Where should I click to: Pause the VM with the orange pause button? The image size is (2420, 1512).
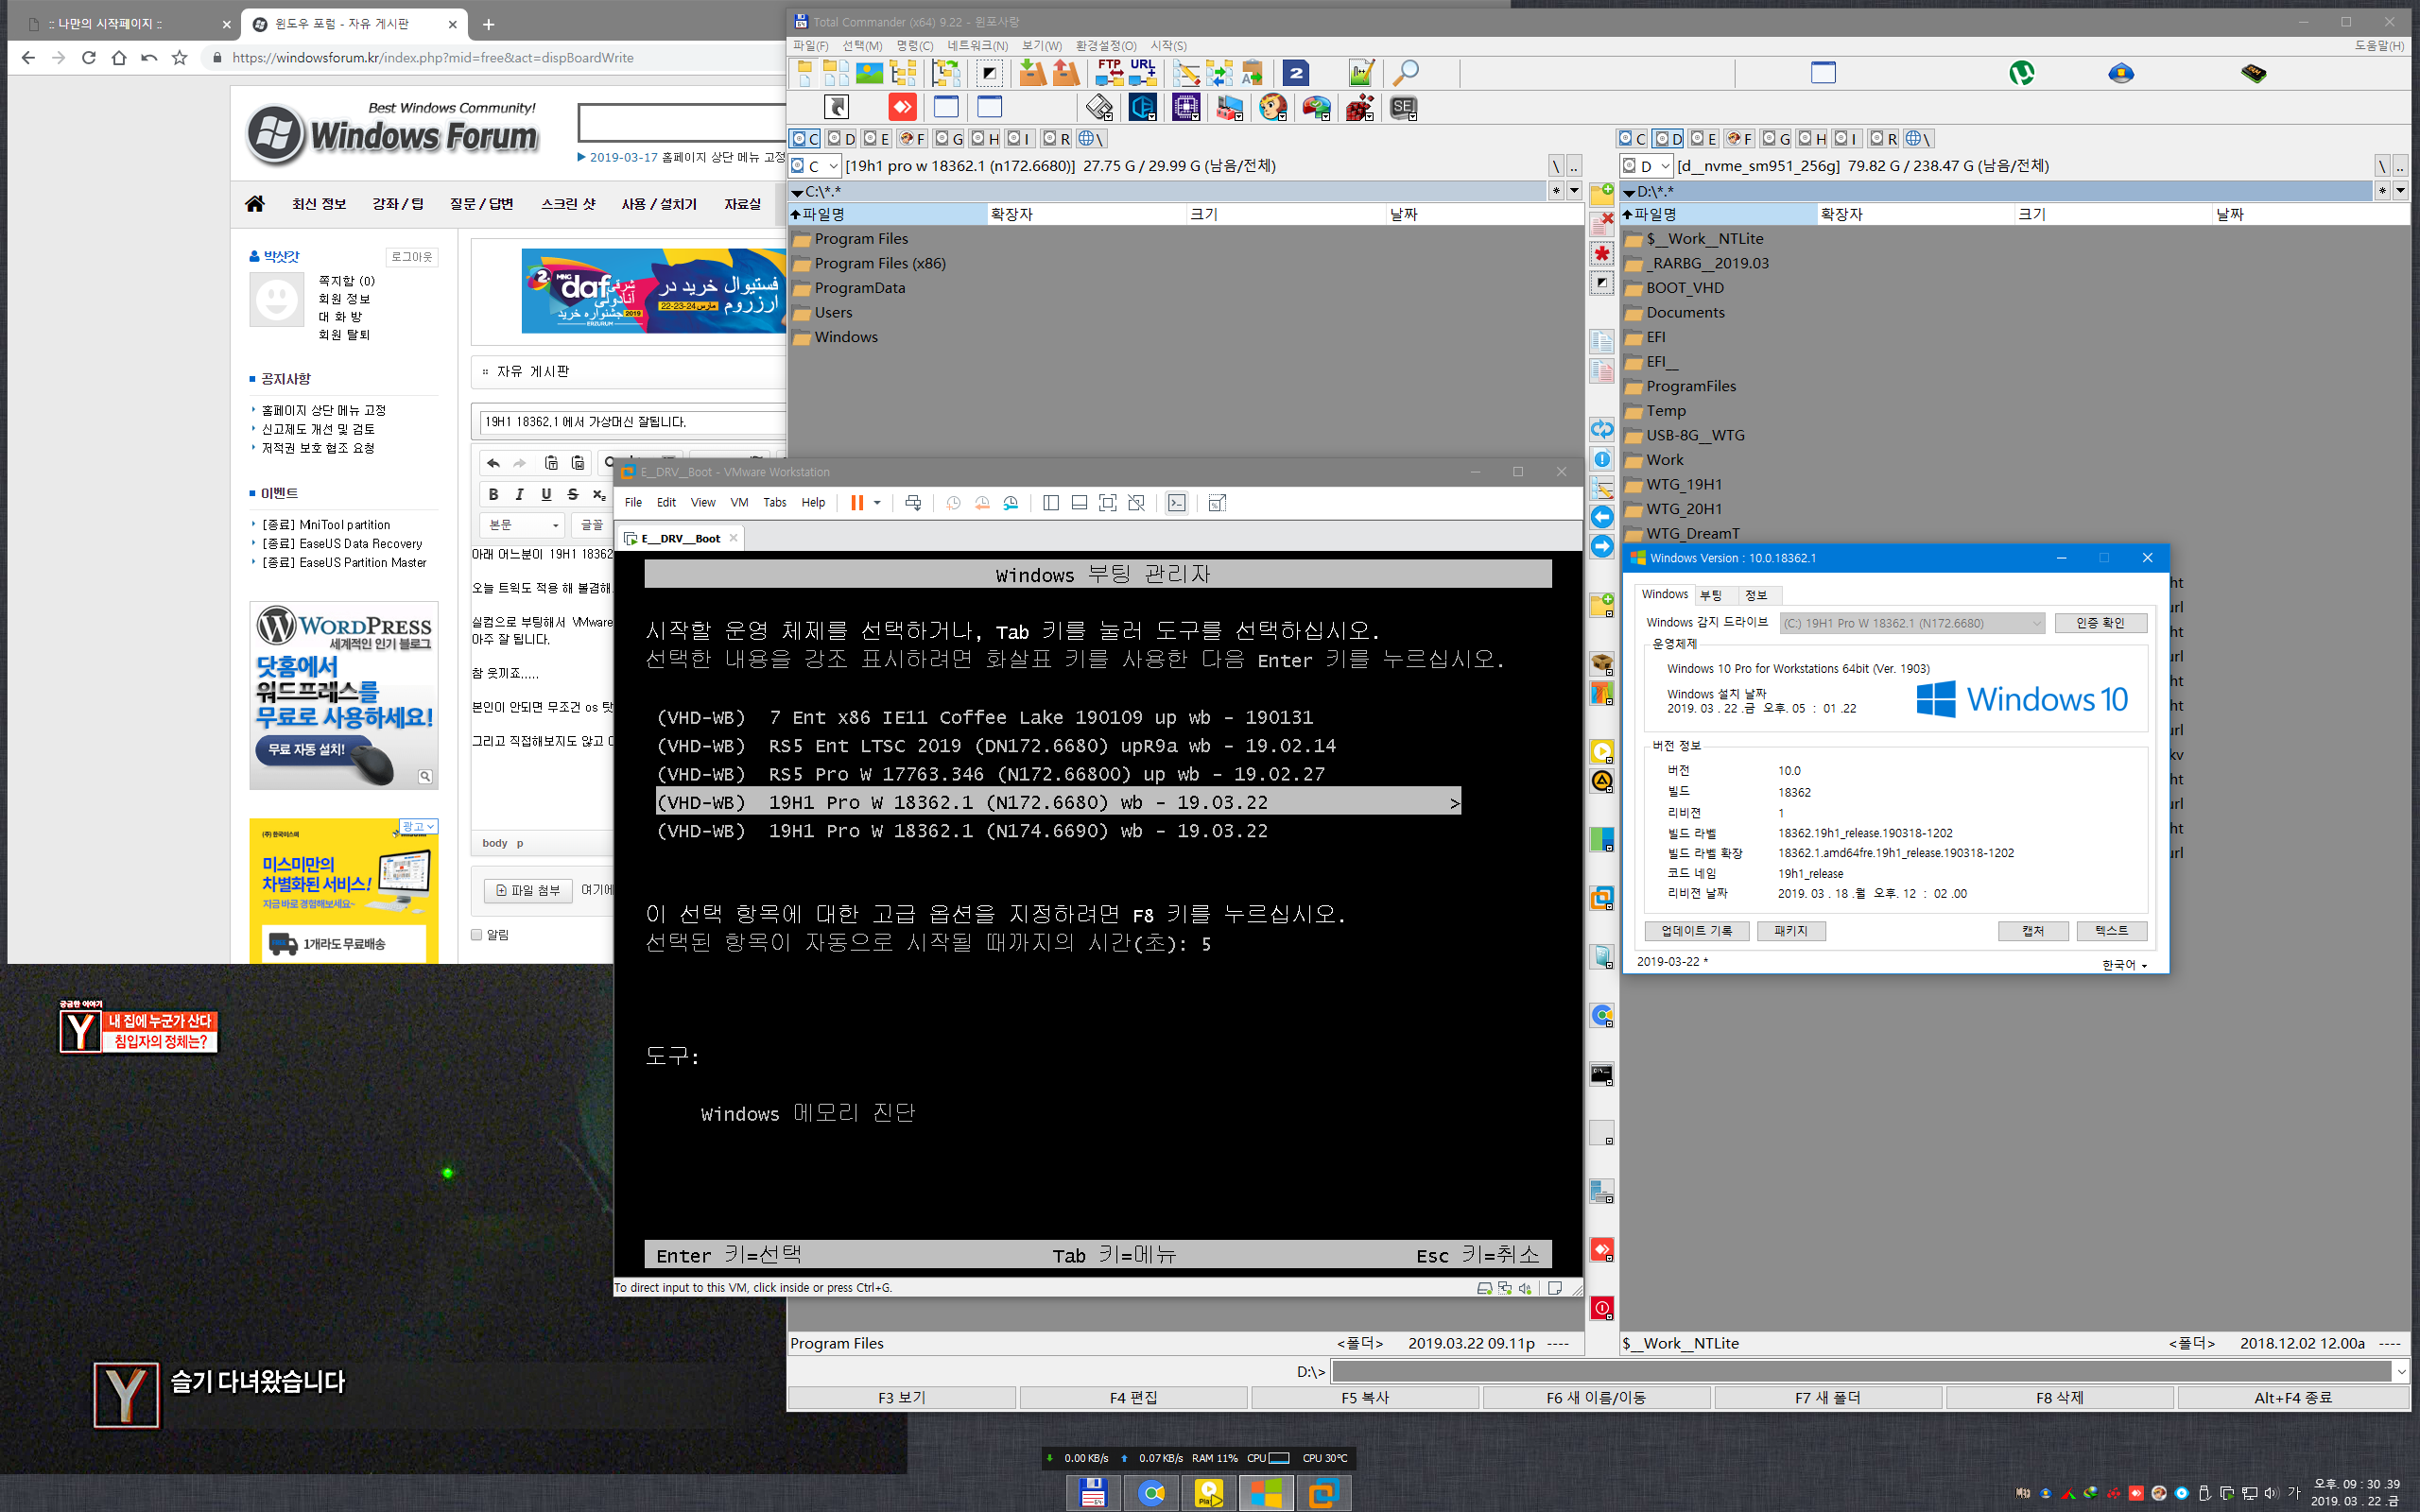tap(857, 503)
